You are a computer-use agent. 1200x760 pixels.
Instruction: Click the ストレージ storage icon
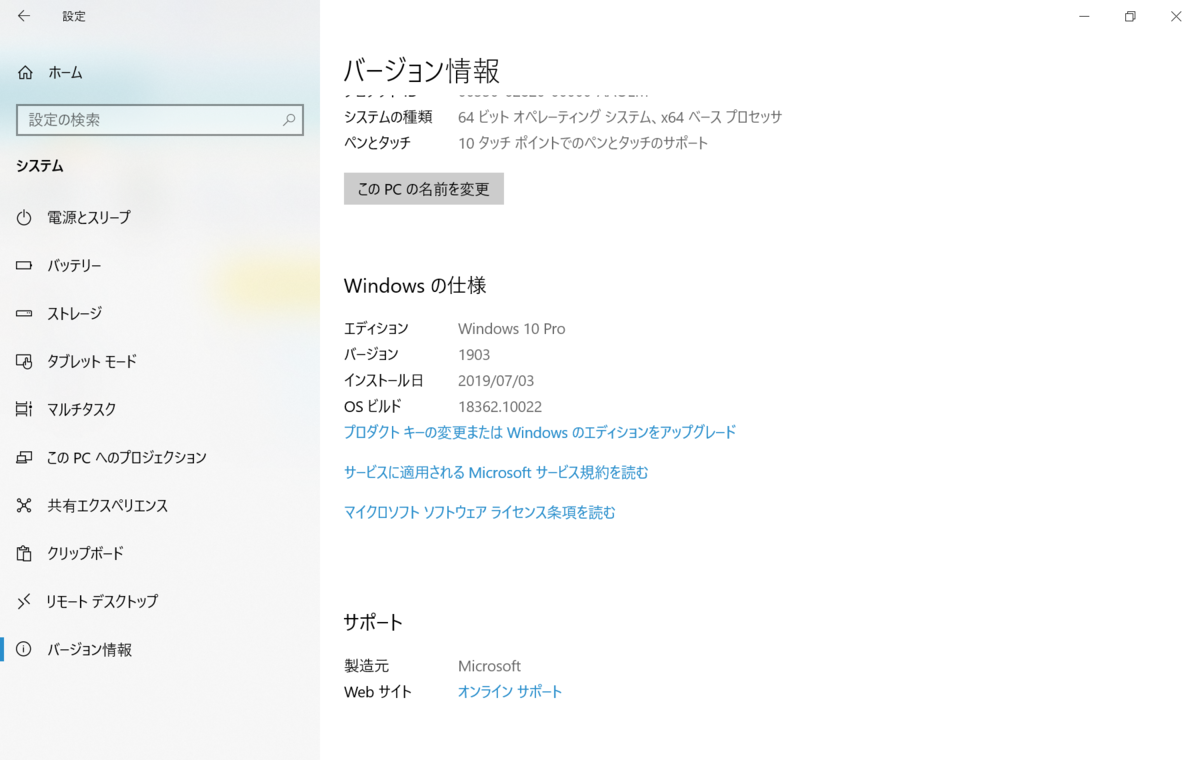coord(24,313)
